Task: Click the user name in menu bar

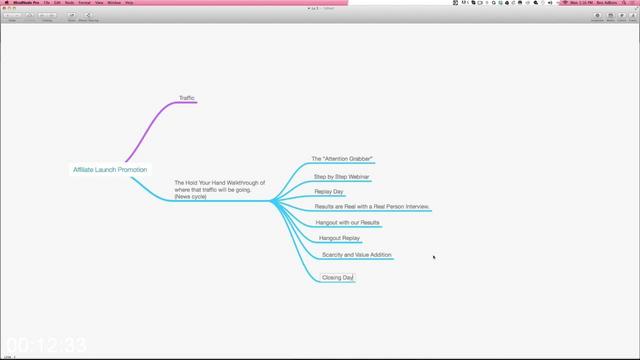Action: pyautogui.click(x=607, y=2)
